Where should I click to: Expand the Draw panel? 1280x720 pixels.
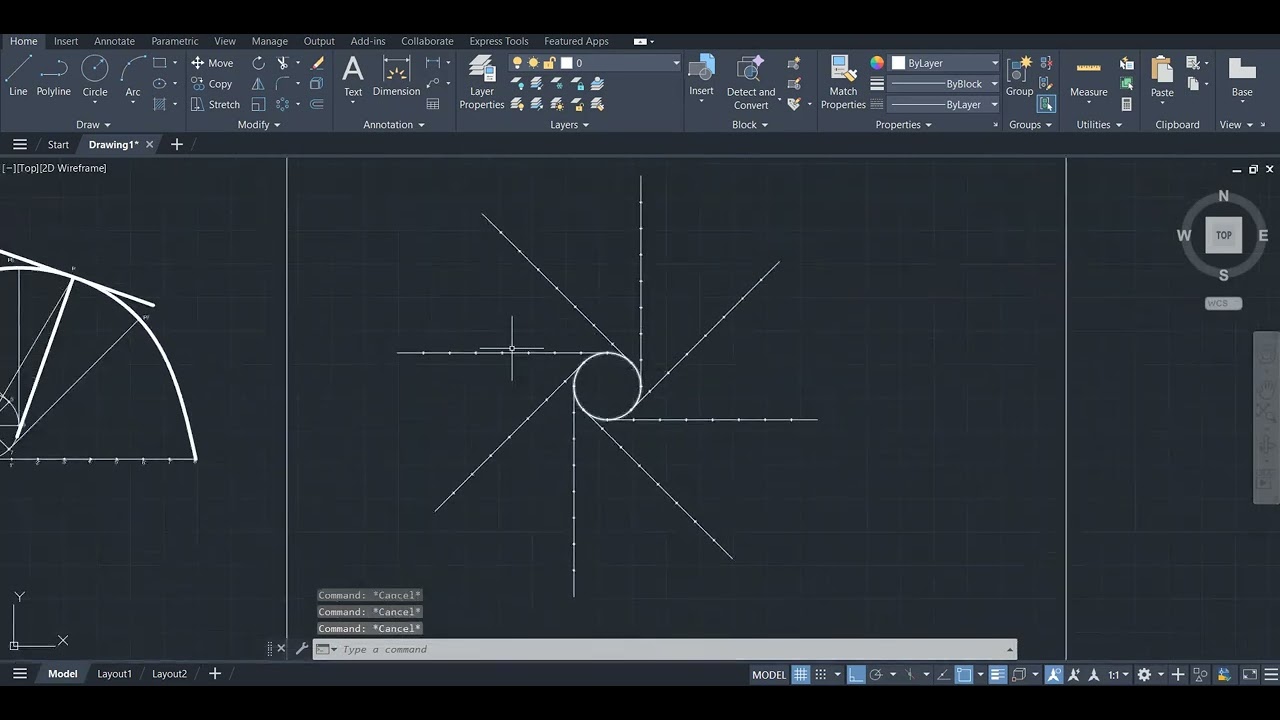click(x=95, y=125)
